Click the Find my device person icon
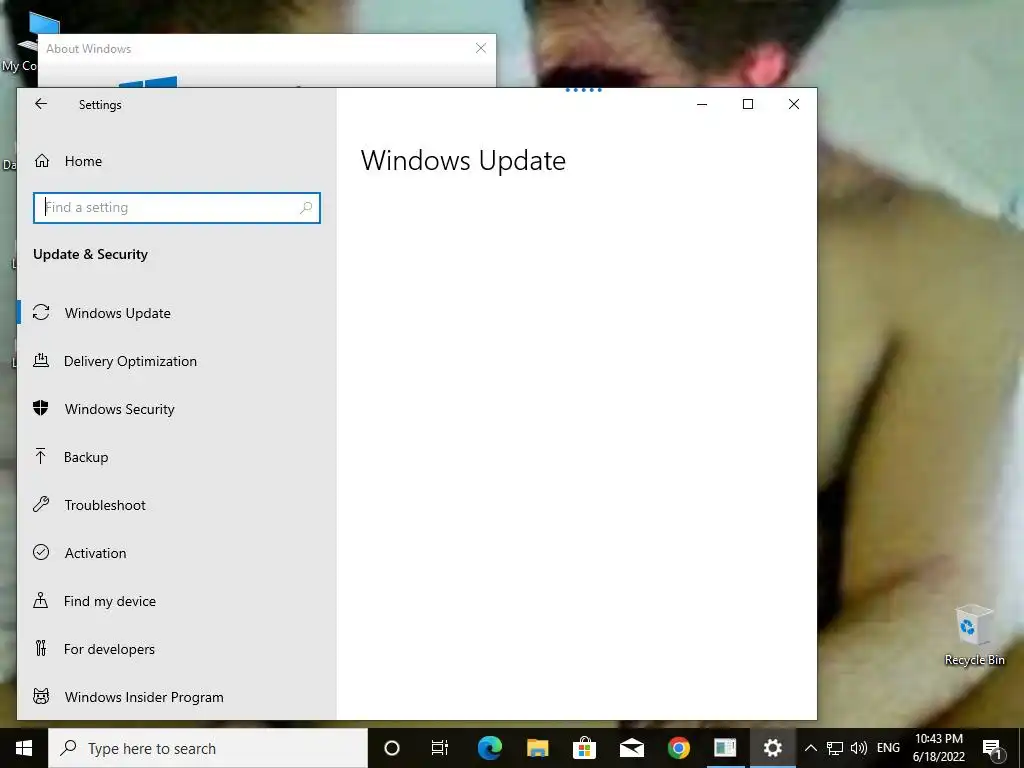The image size is (1024, 768). tap(40, 600)
